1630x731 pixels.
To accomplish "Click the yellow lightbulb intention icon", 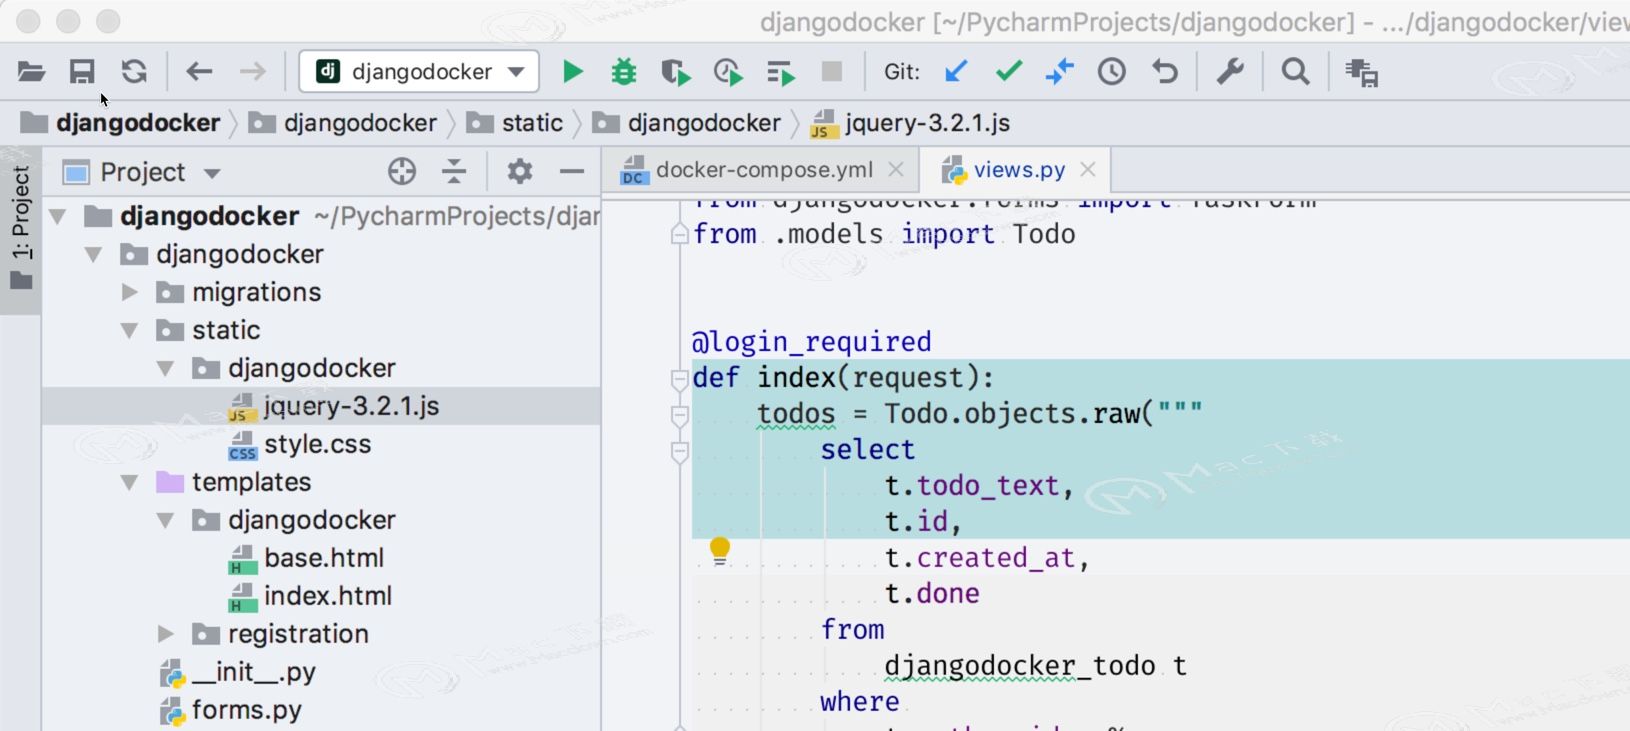I will 720,551.
